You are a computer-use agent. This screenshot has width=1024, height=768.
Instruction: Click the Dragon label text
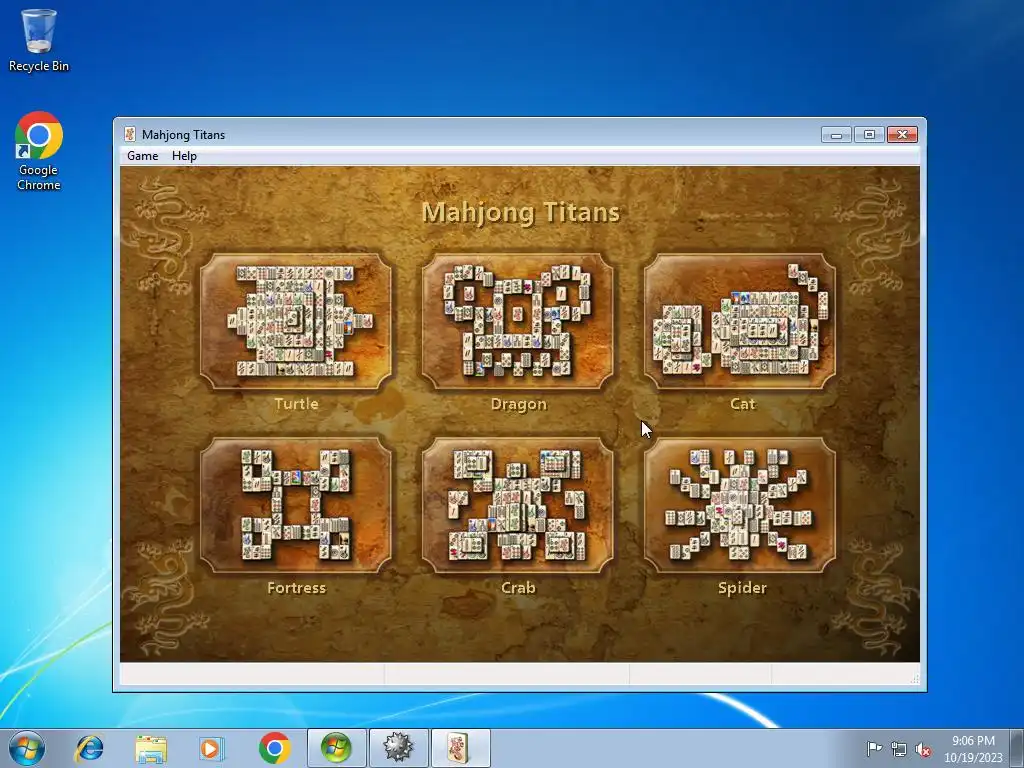click(519, 404)
